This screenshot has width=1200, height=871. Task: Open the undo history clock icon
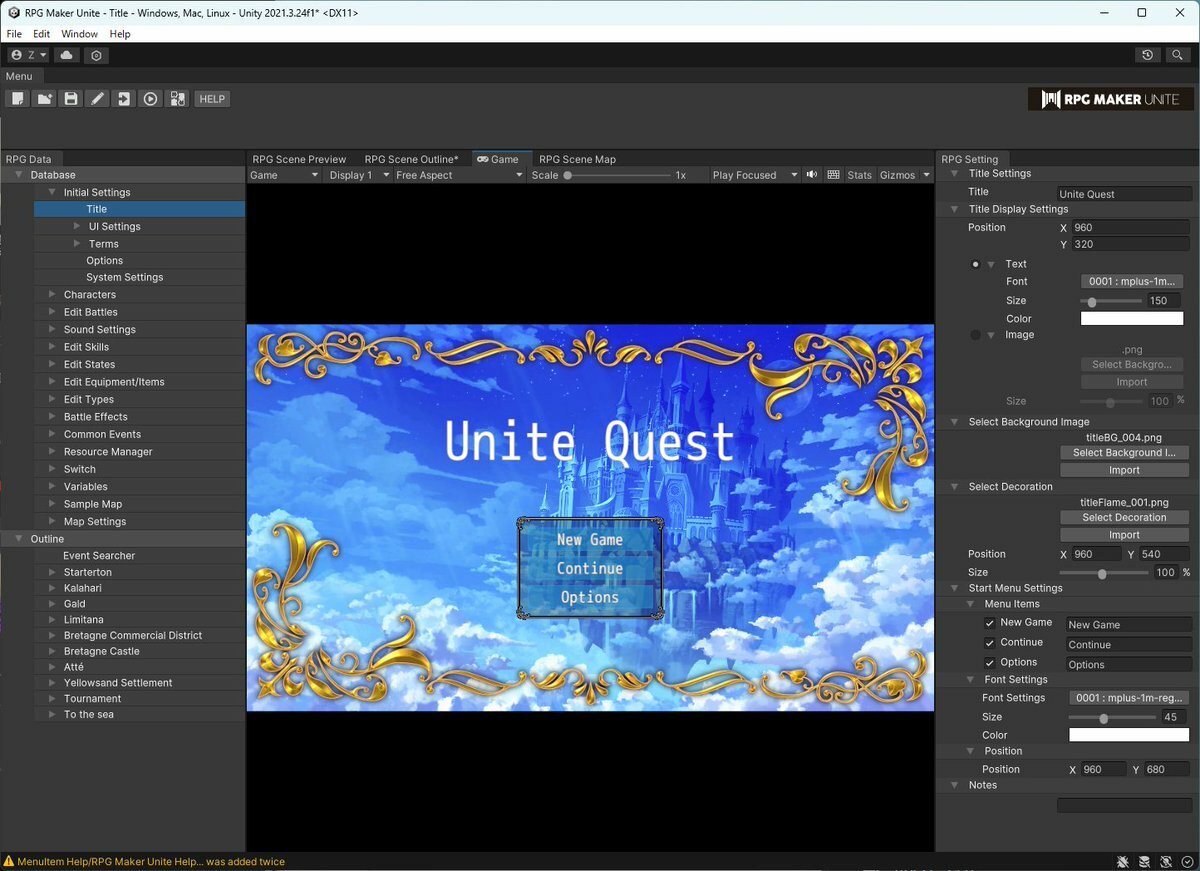pyautogui.click(x=1148, y=55)
